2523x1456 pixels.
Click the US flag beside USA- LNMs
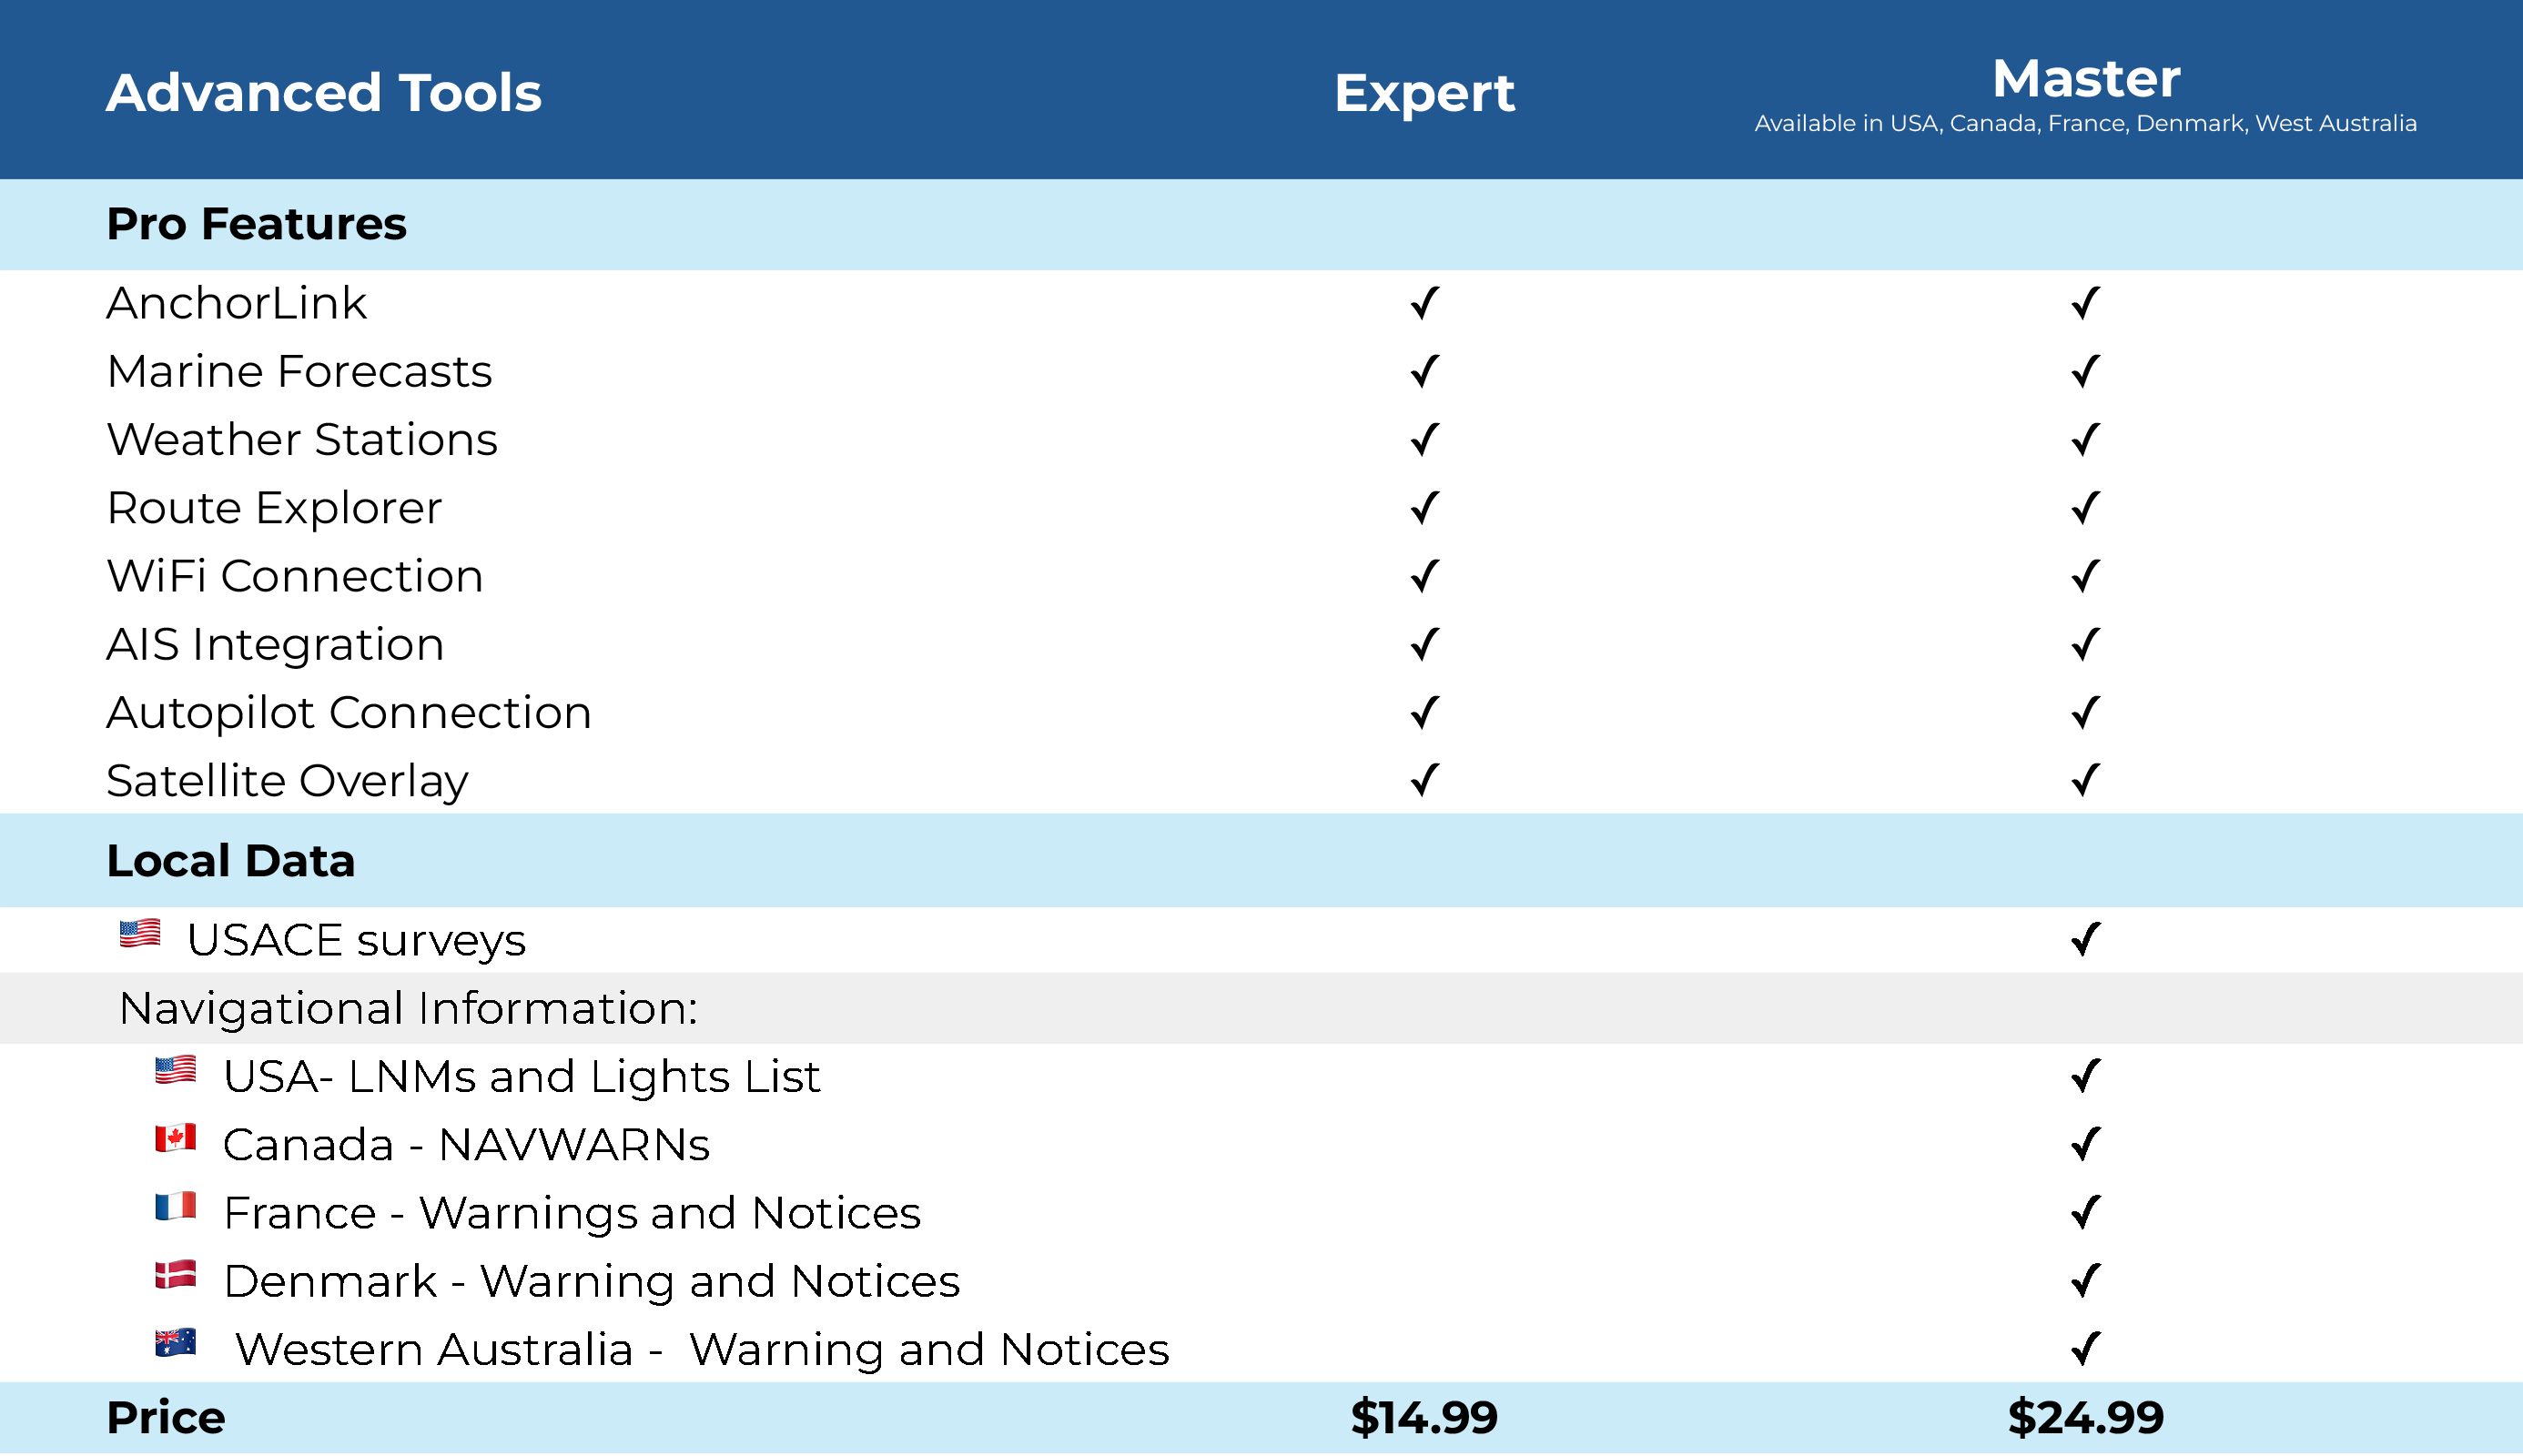pos(175,1070)
